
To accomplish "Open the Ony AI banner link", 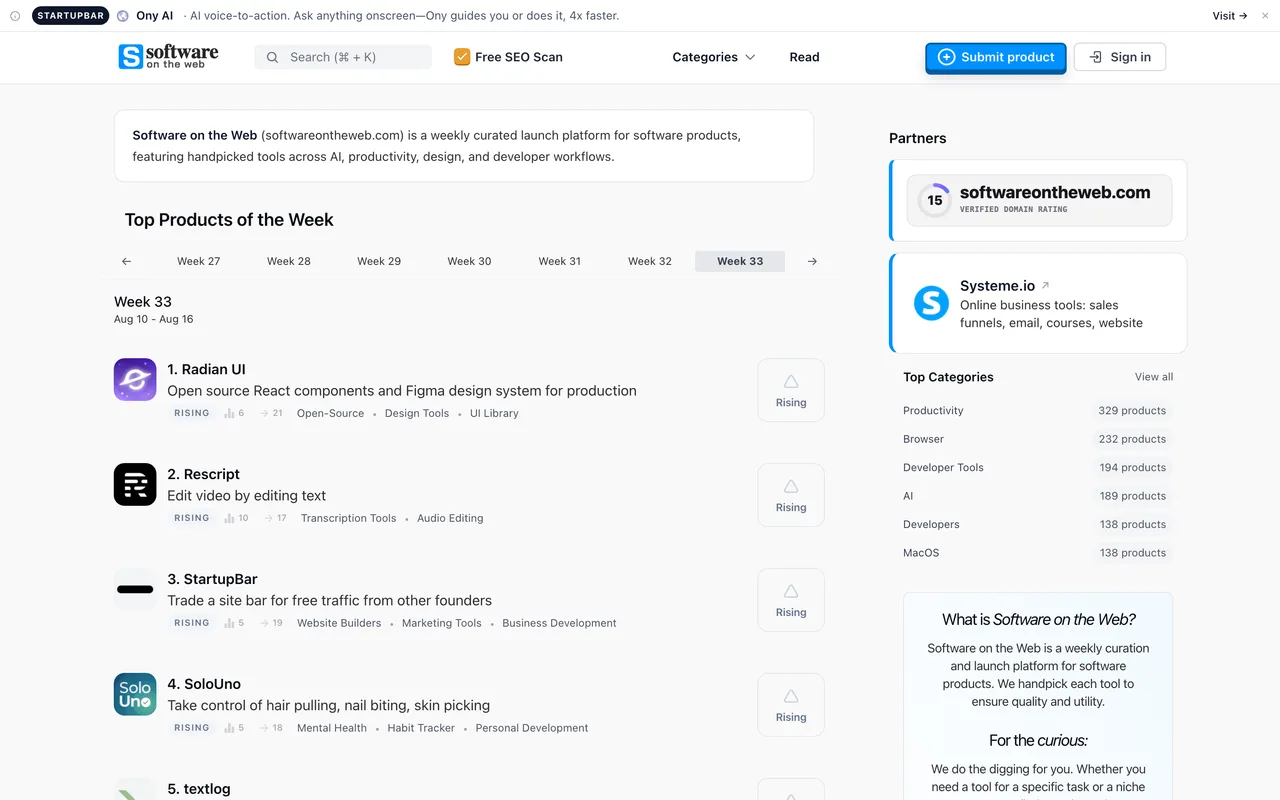I will pos(155,16).
